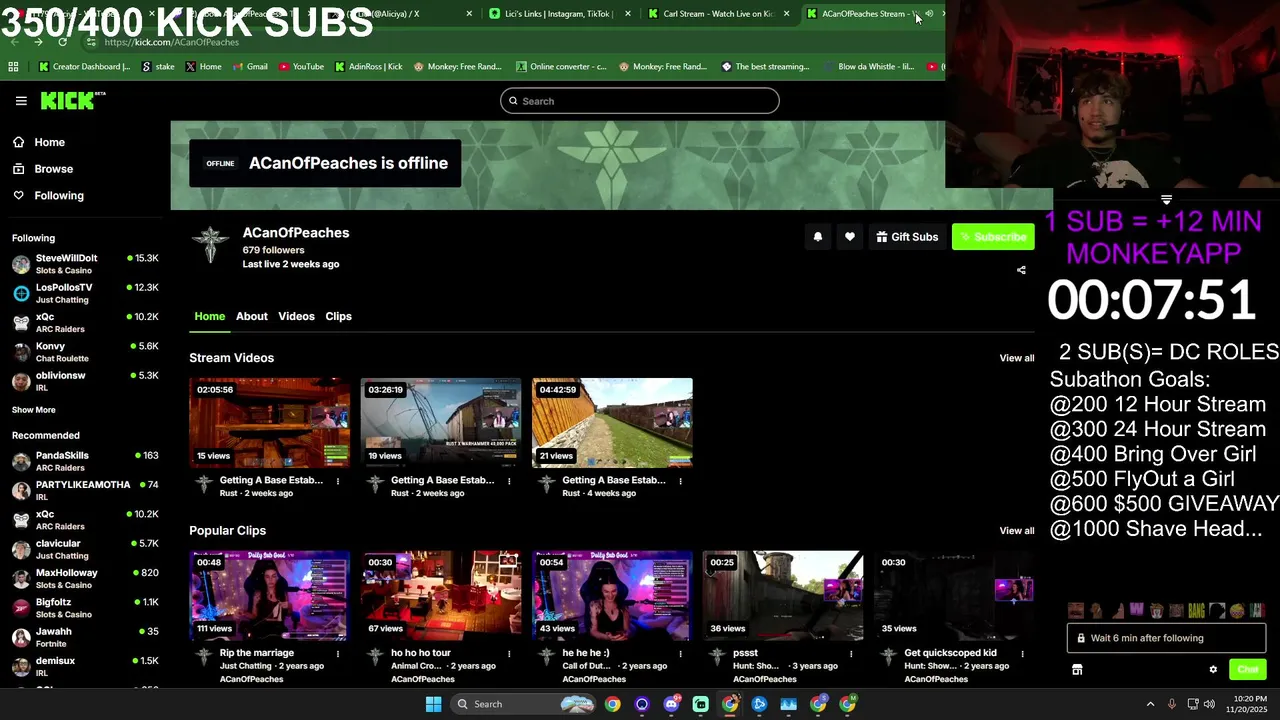
Task: Mute the ACanOfPeaches tab audio icon
Action: (929, 14)
